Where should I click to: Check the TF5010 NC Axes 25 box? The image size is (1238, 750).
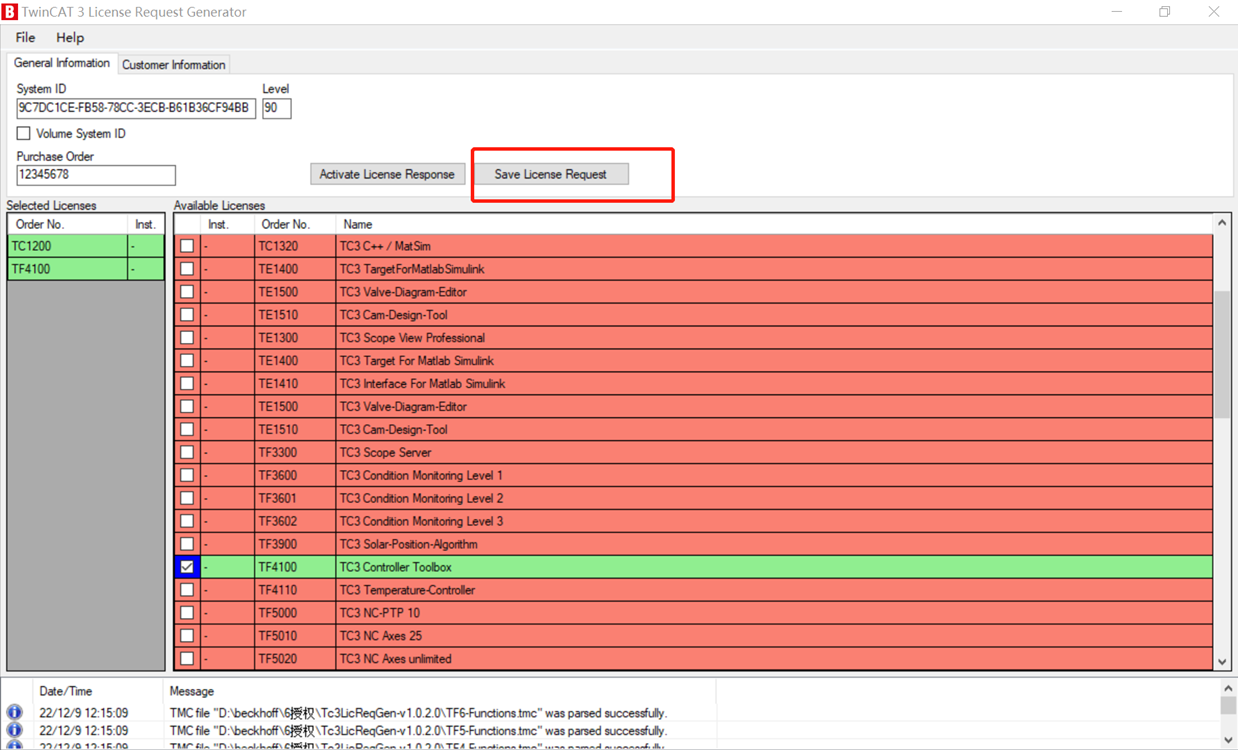click(x=187, y=636)
